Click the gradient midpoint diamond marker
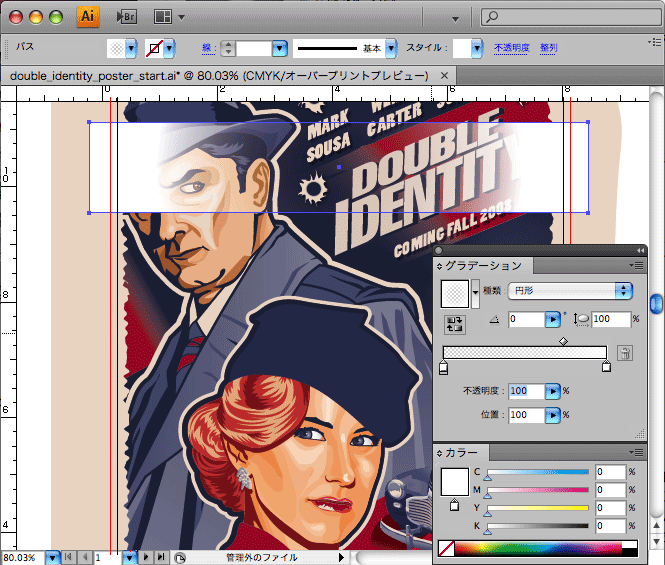 [x=563, y=341]
